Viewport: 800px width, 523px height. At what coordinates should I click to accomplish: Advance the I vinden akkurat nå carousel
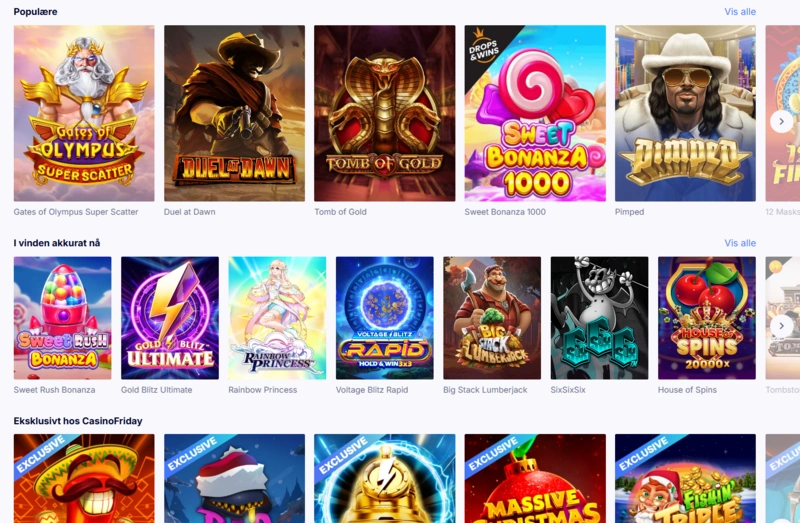click(781, 326)
